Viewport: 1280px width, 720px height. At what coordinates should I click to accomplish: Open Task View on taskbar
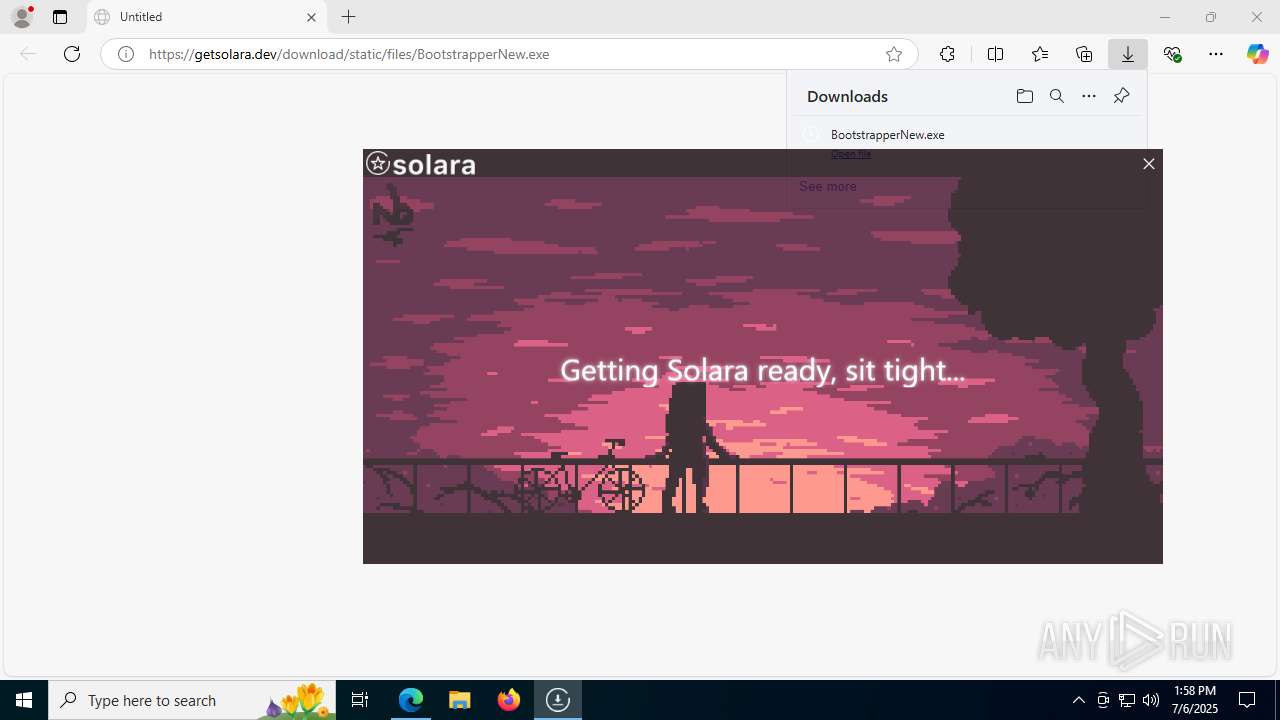[360, 700]
